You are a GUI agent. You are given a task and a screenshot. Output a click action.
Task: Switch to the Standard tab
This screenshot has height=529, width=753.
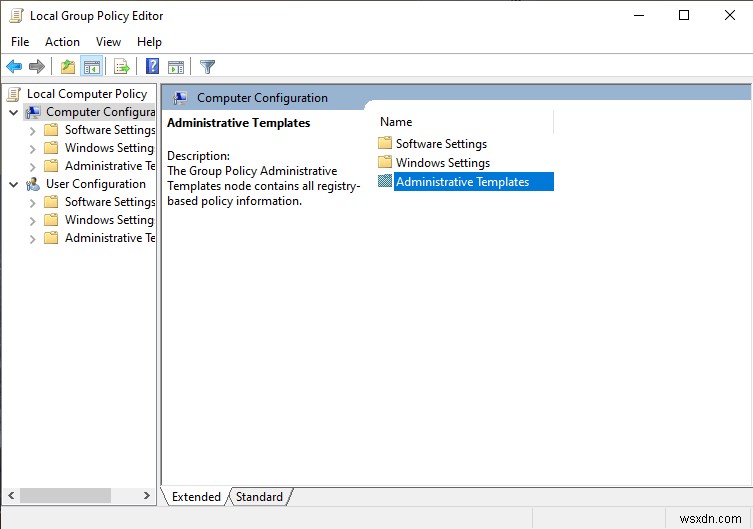tap(259, 496)
